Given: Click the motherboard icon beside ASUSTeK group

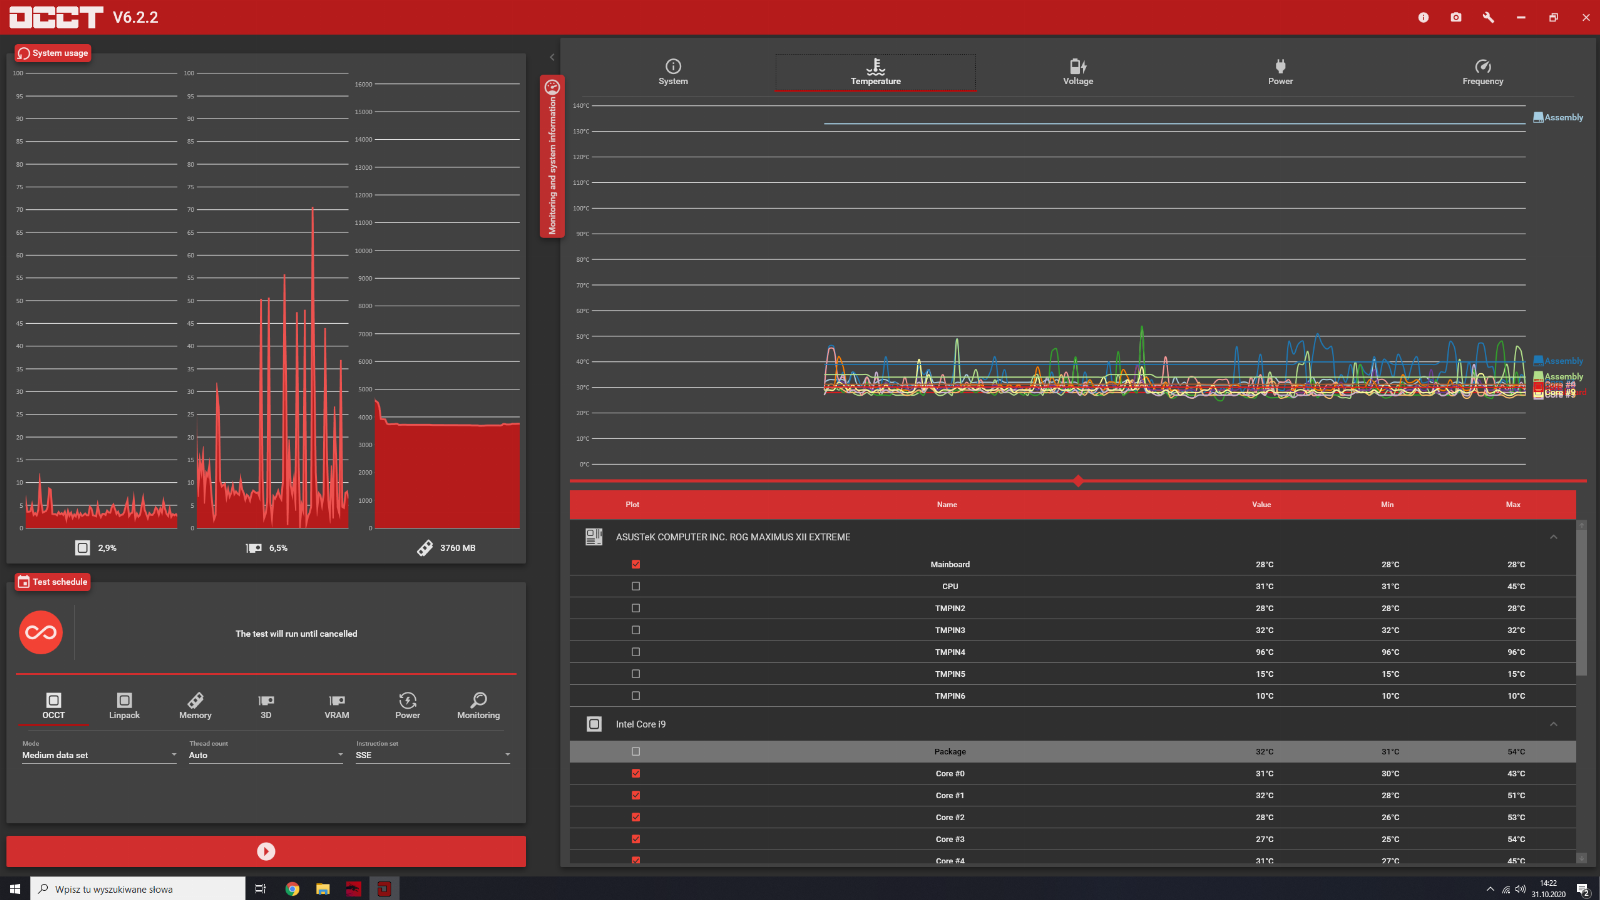Looking at the screenshot, I should [594, 537].
